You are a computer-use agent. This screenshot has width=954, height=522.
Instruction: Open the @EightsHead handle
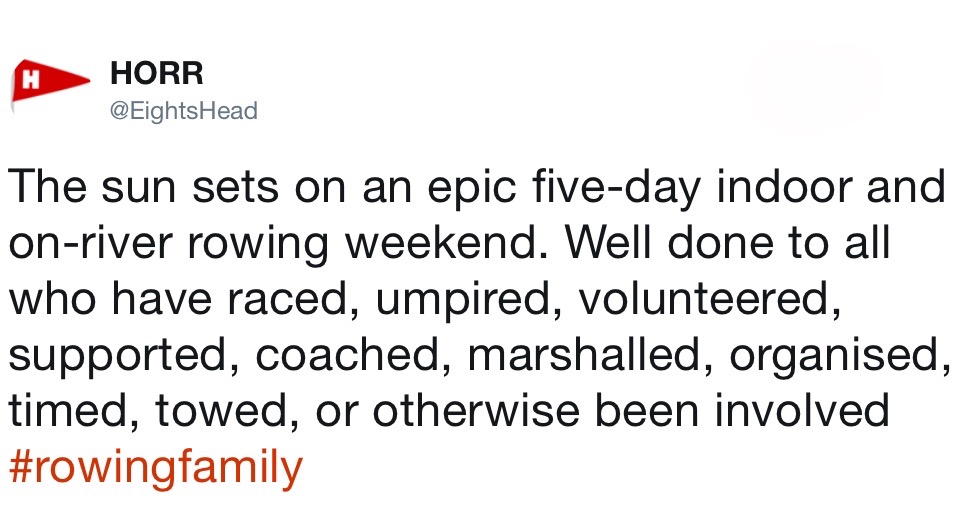[x=182, y=111]
